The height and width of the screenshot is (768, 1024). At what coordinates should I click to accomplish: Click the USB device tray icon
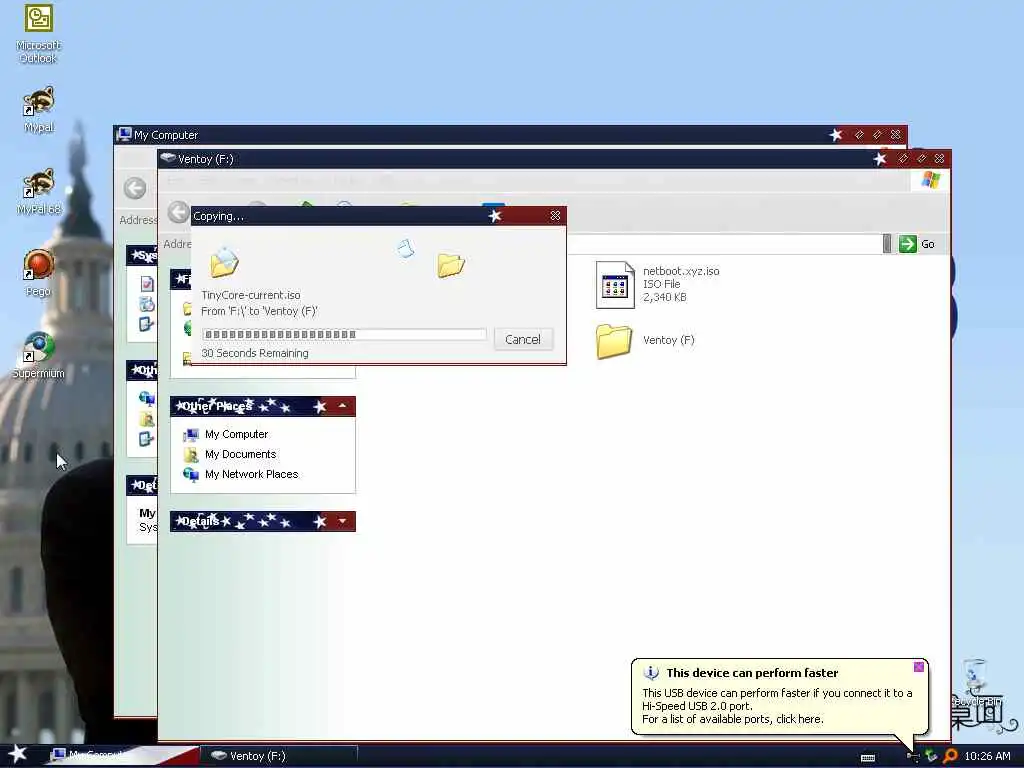[x=913, y=756]
